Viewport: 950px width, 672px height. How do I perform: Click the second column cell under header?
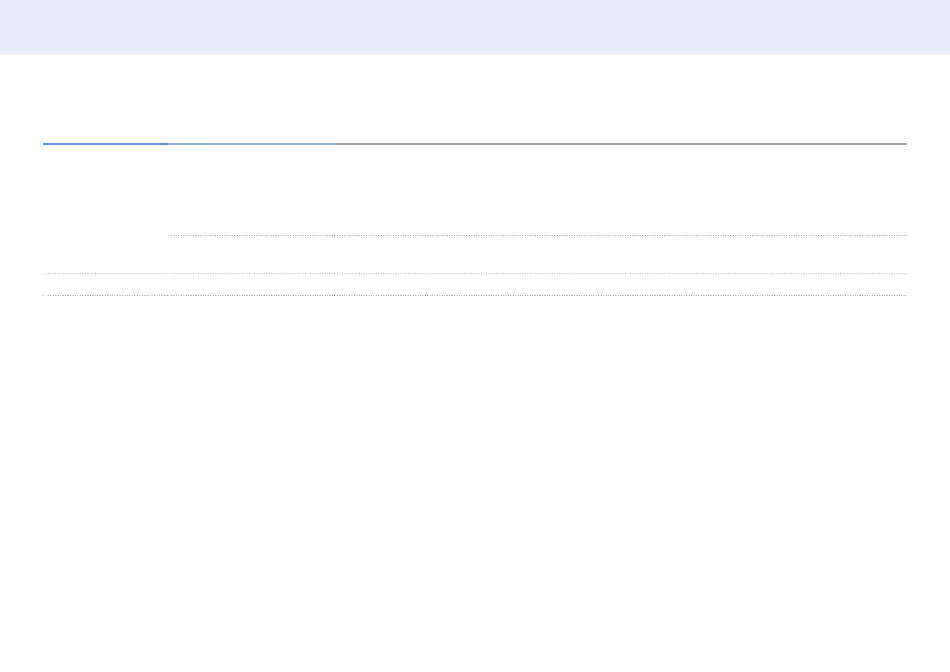tap(251, 190)
